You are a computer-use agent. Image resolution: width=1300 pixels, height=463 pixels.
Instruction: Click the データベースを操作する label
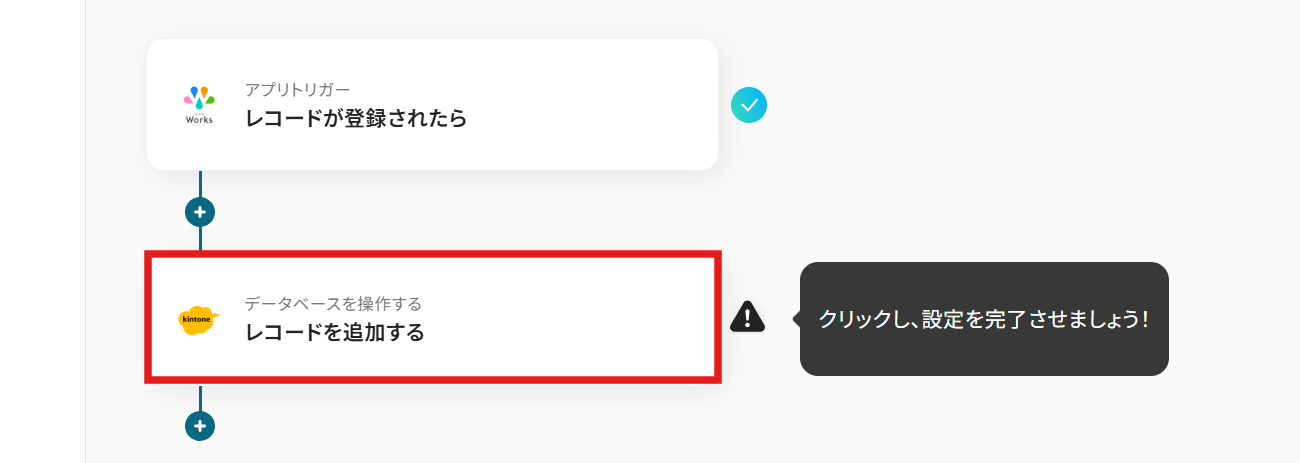333,304
